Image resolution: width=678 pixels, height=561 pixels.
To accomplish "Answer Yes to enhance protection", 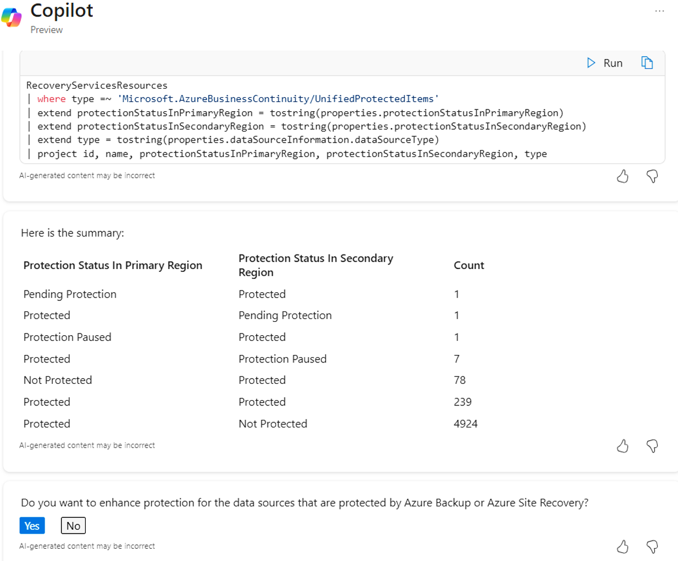I will [x=32, y=525].
